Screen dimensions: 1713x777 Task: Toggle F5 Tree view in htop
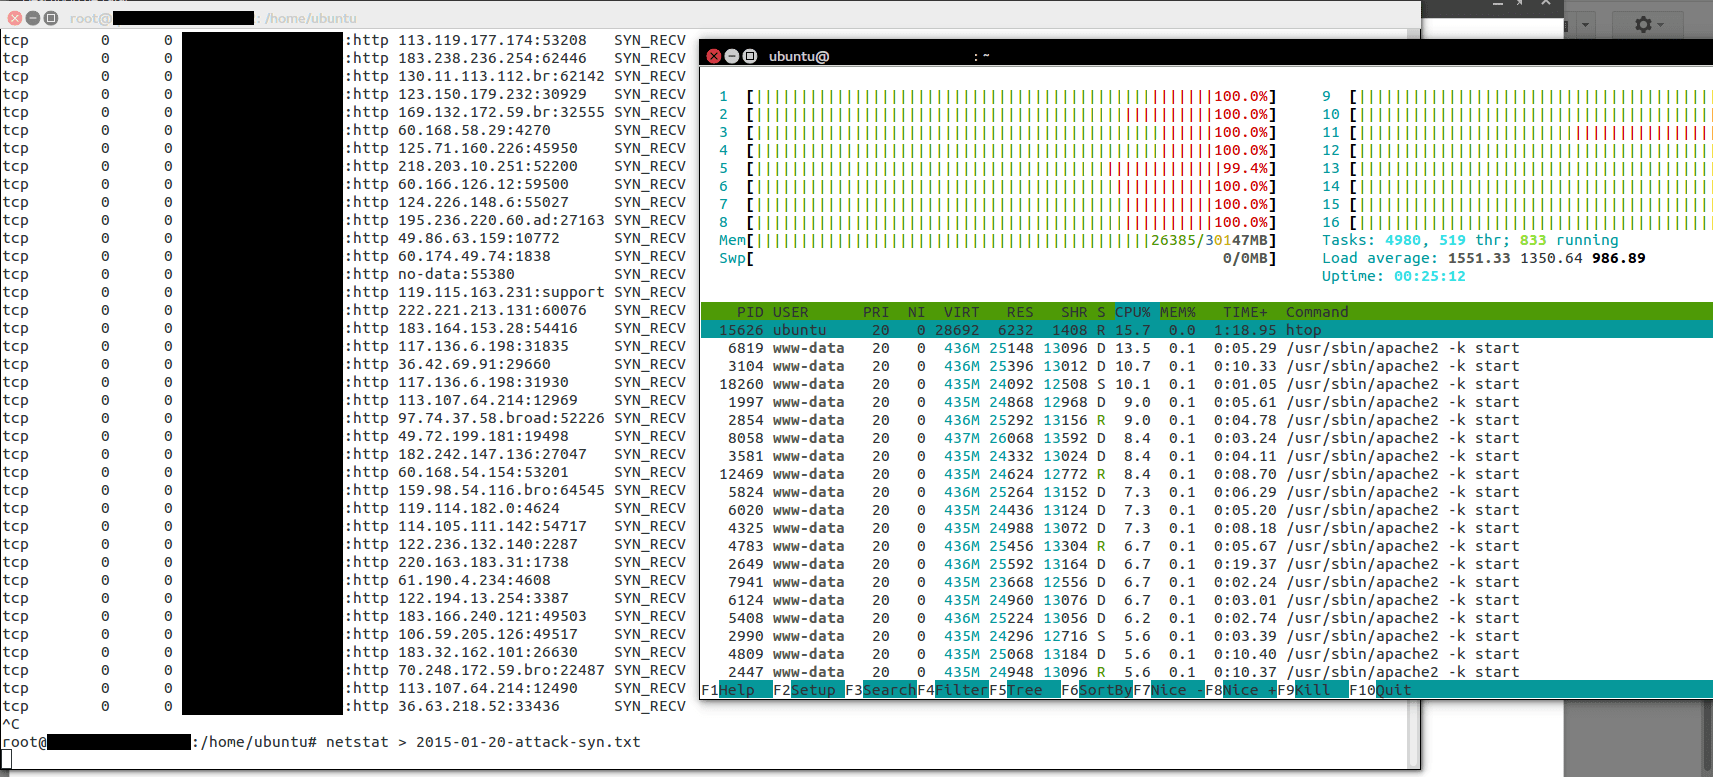pyautogui.click(x=1024, y=690)
